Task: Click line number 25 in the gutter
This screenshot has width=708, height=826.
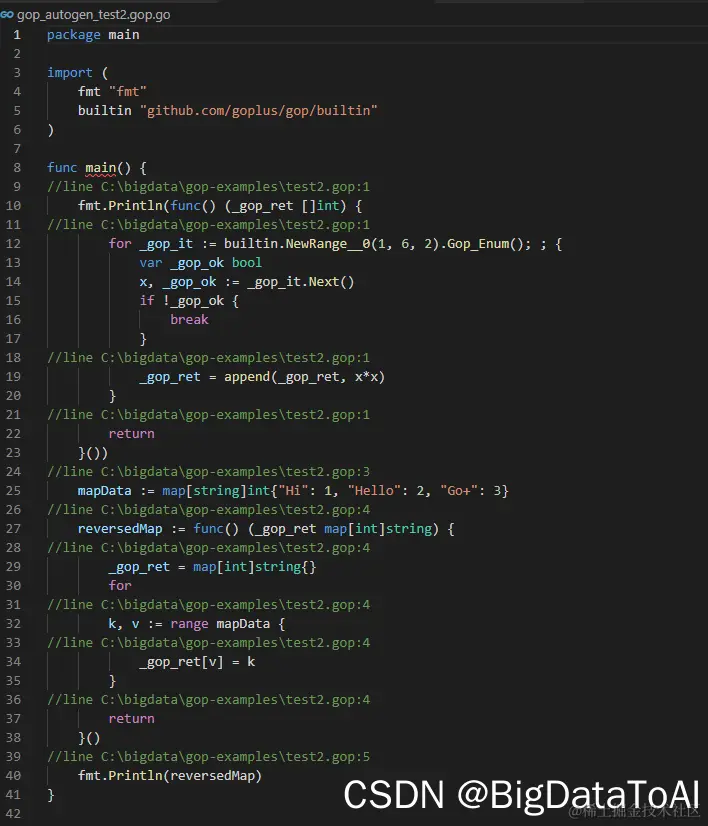Action: pos(14,491)
